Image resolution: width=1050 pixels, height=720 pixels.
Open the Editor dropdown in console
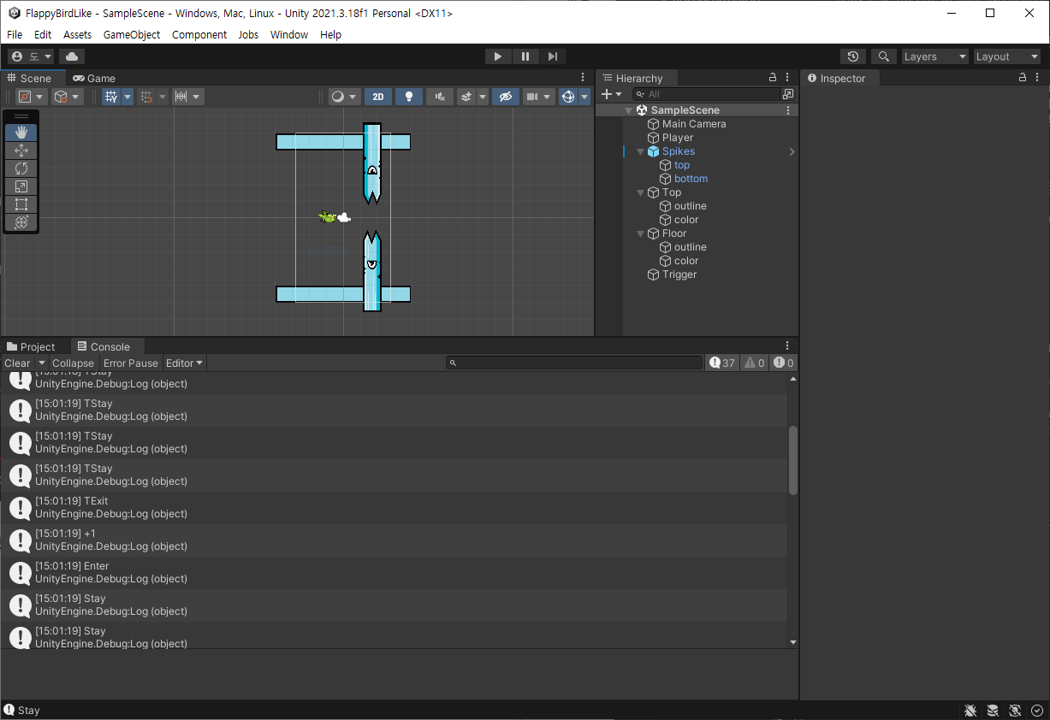[184, 363]
